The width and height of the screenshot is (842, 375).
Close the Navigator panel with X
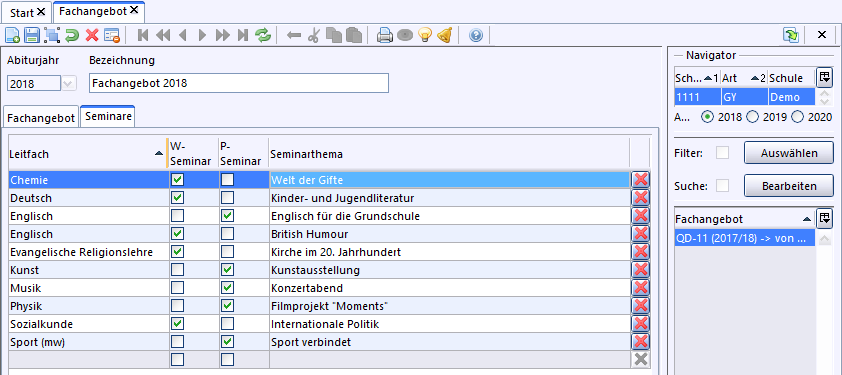(822, 35)
